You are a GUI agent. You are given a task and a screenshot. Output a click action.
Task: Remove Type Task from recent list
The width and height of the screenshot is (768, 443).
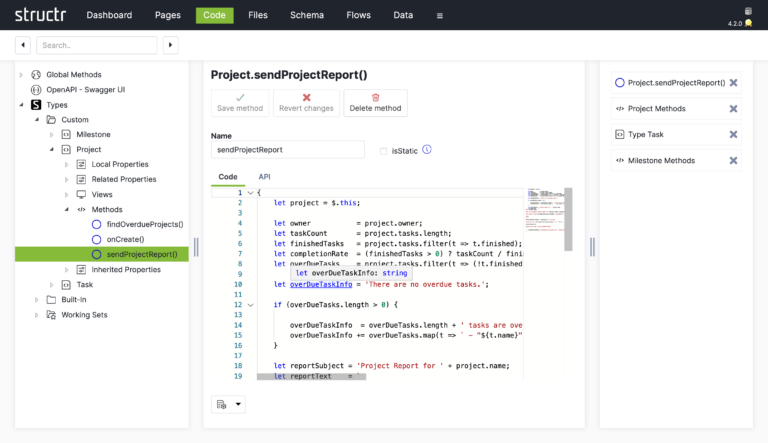pyautogui.click(x=733, y=134)
